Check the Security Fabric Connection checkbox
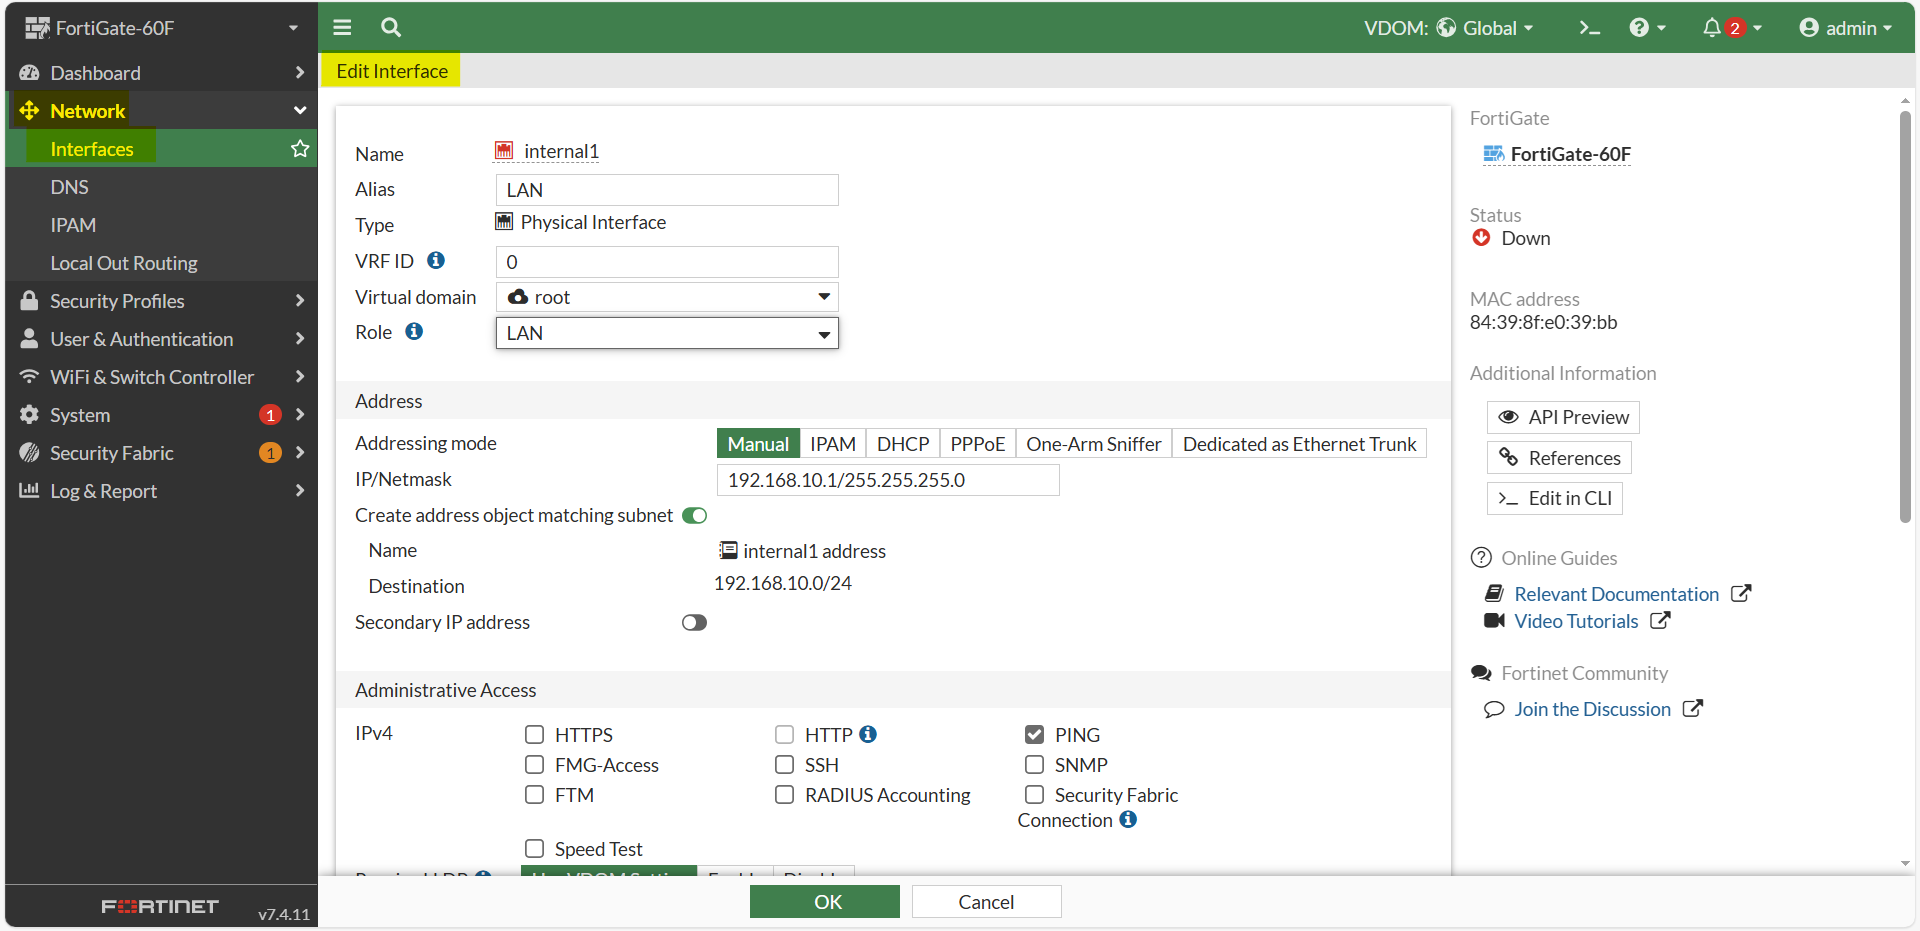The height and width of the screenshot is (931, 1920). pos(1035,795)
